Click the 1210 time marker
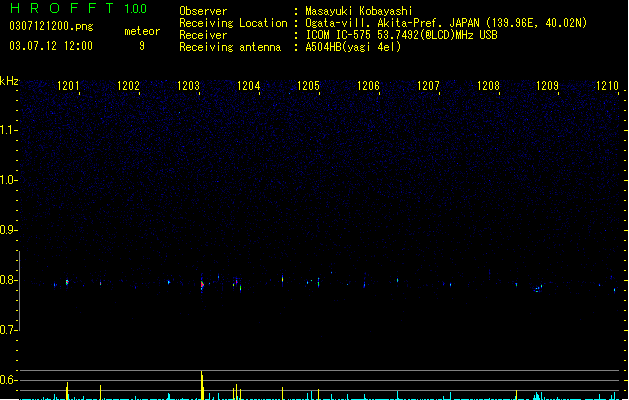The image size is (629, 400). click(x=607, y=85)
